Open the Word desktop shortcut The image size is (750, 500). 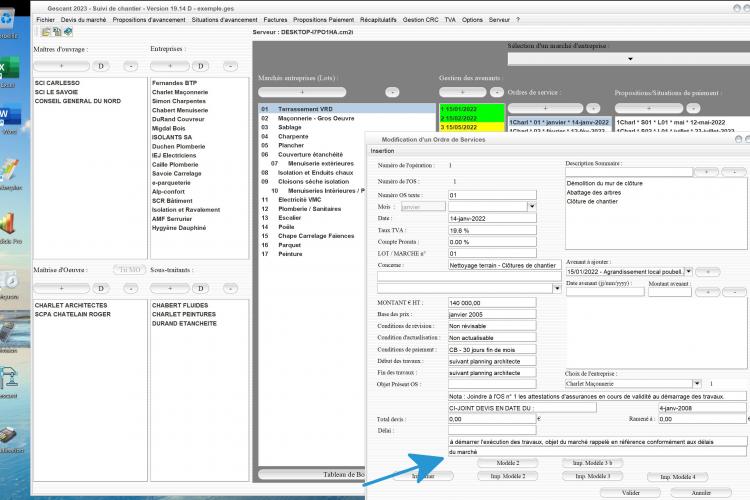[9, 115]
